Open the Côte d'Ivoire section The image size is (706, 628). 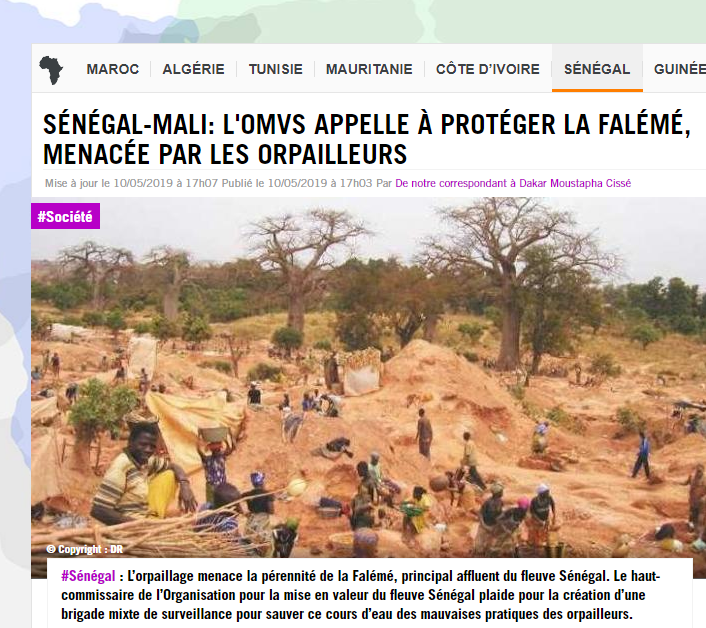point(488,69)
